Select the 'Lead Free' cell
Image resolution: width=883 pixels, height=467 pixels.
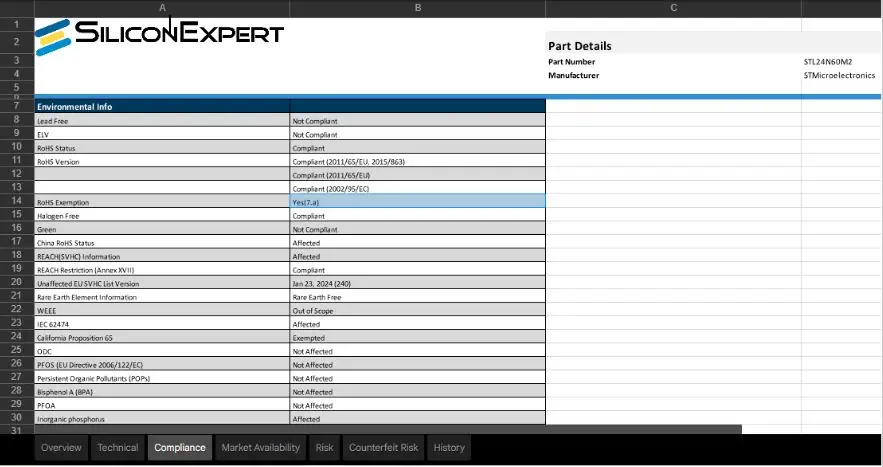pyautogui.click(x=162, y=121)
